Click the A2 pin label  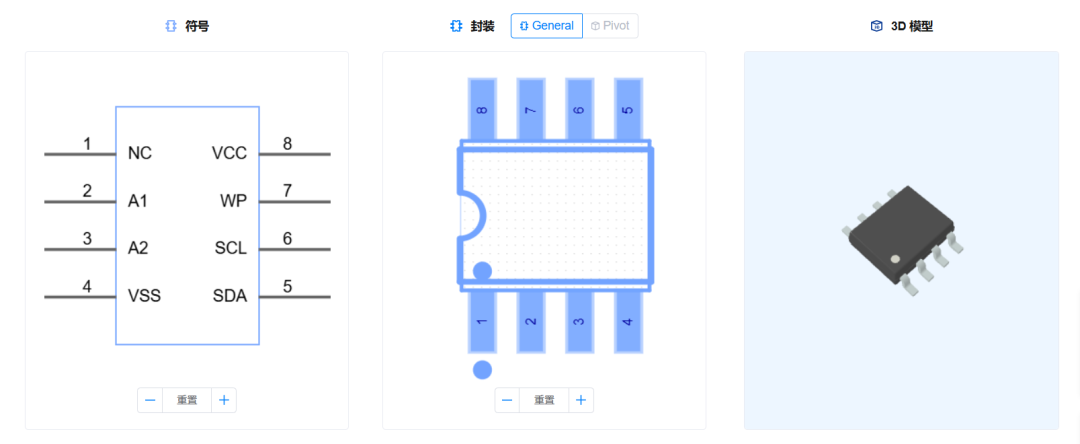pos(138,249)
